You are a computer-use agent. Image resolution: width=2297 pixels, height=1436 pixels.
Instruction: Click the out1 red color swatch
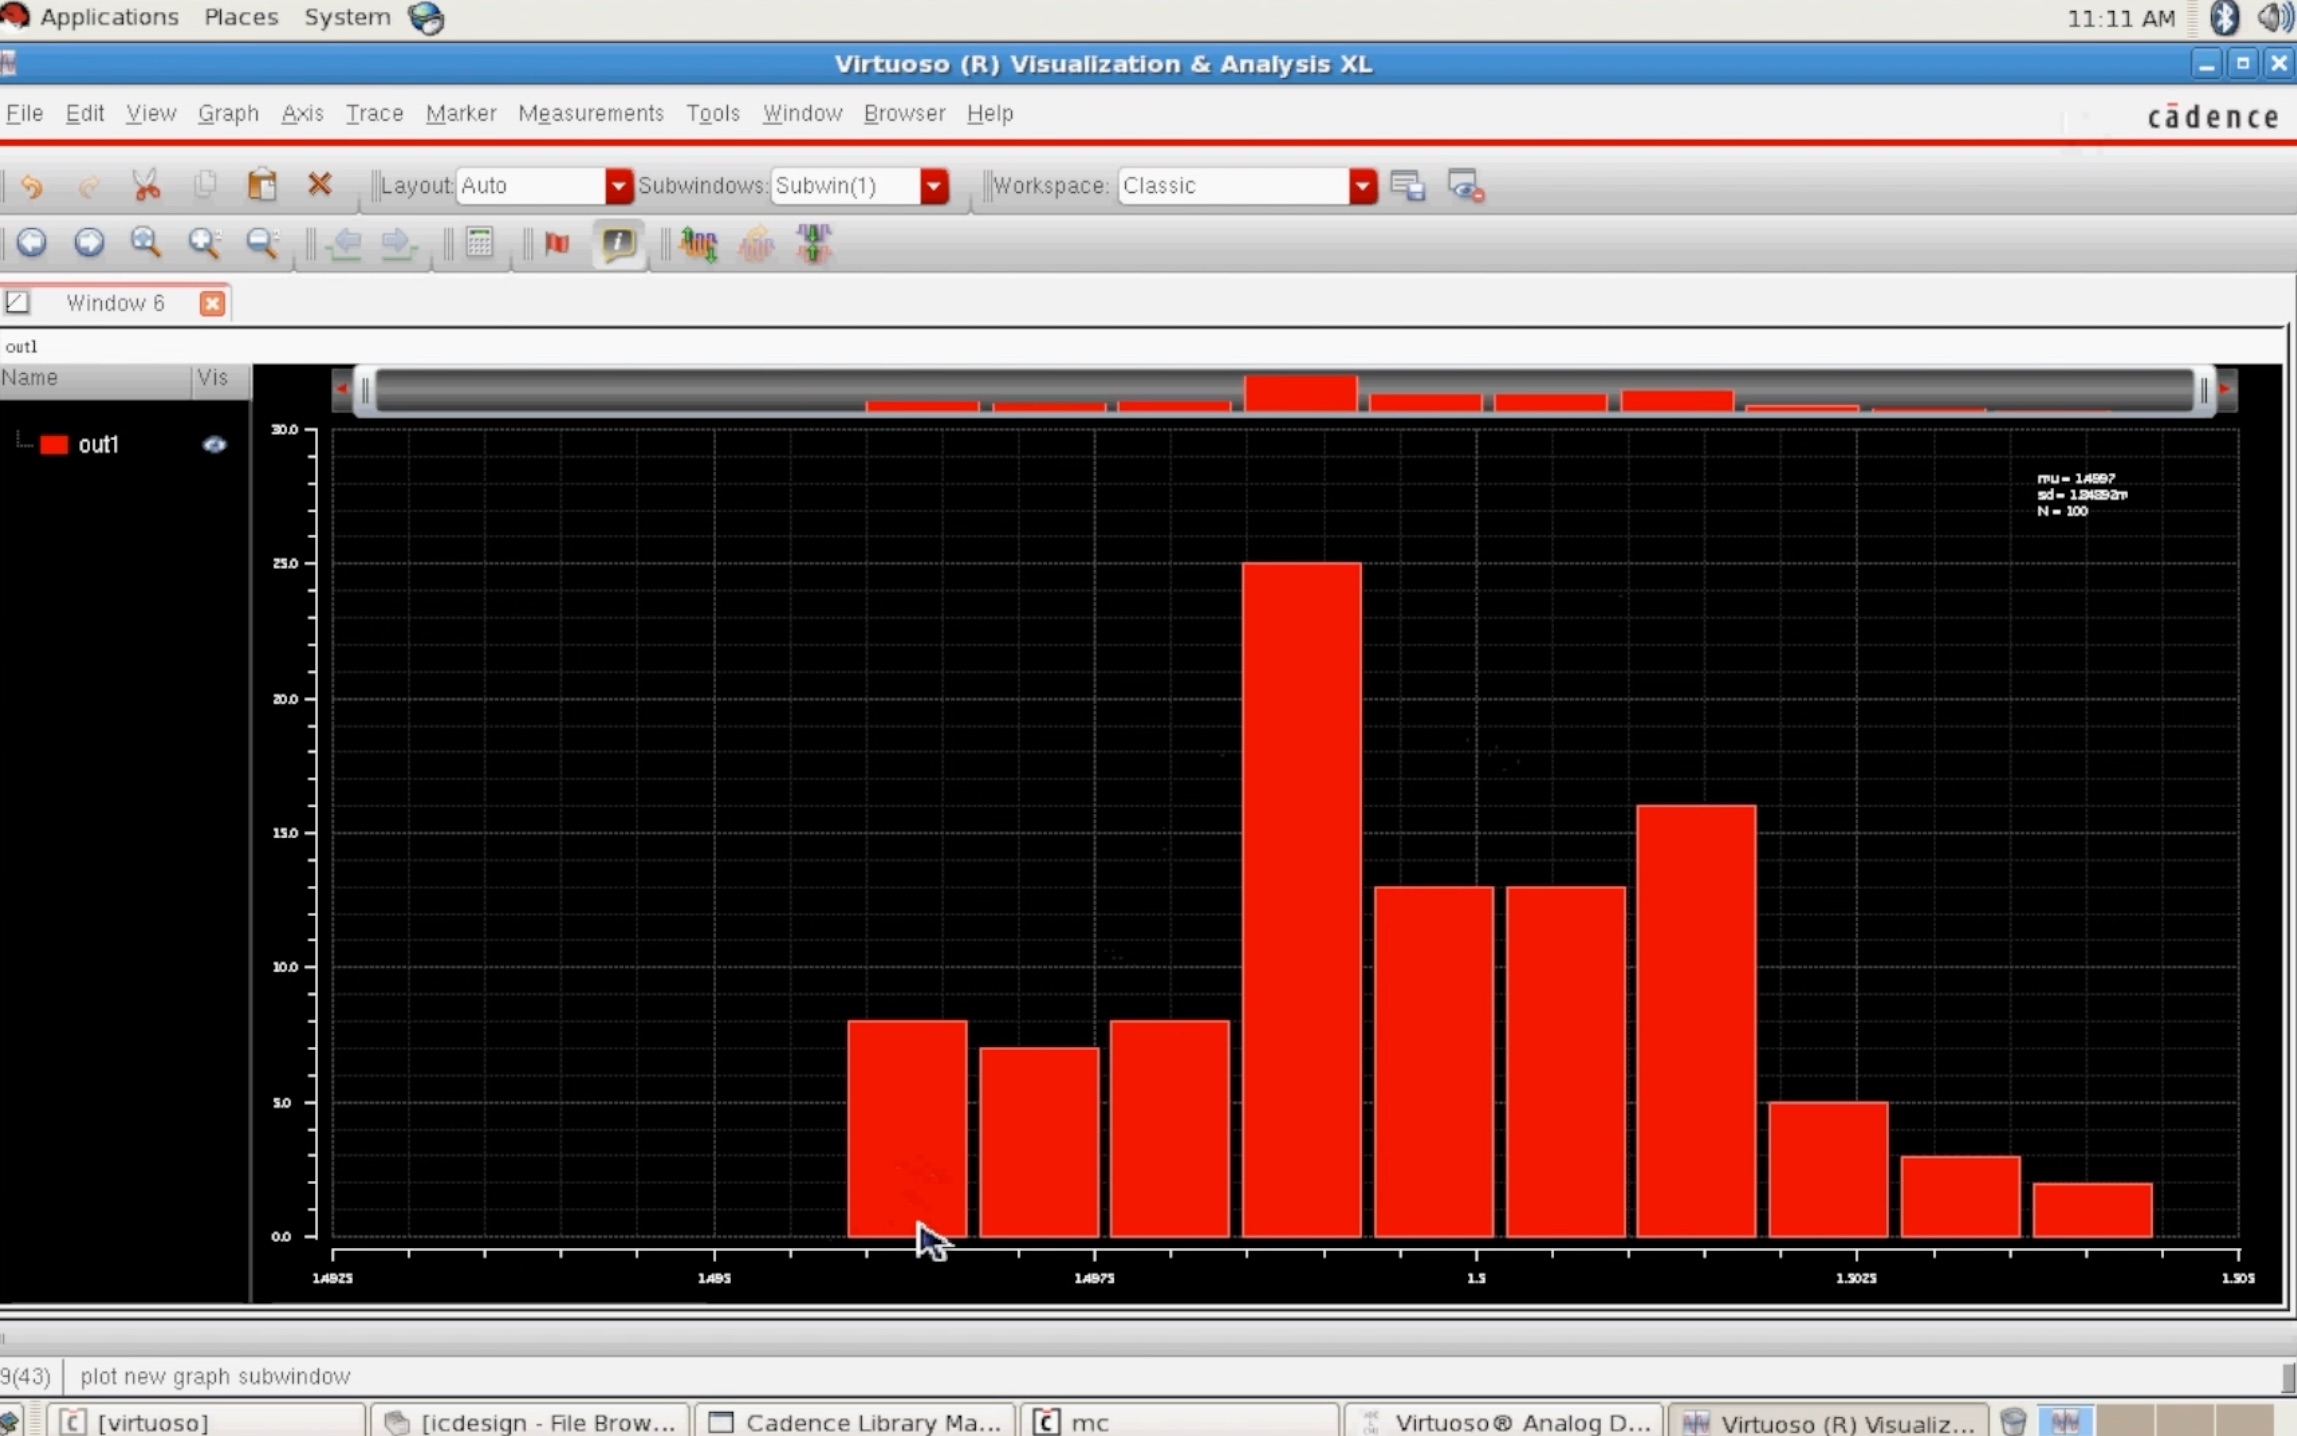[x=54, y=445]
